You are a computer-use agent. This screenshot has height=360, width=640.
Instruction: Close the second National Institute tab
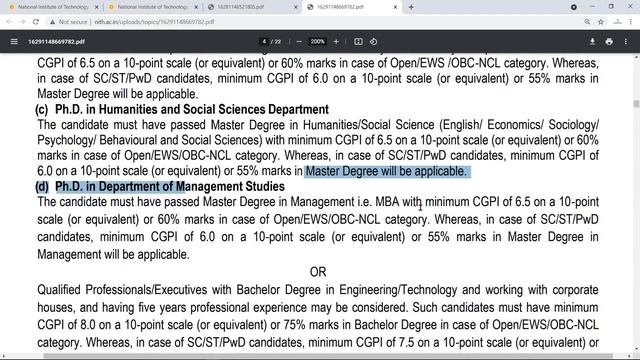[x=196, y=7]
